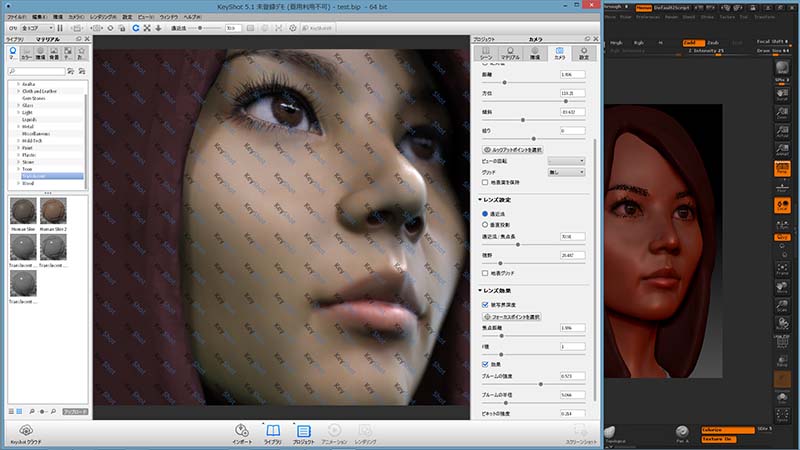The image size is (800, 450).
Task: Open the グリッド dropdown showing 無し
Action: (566, 172)
